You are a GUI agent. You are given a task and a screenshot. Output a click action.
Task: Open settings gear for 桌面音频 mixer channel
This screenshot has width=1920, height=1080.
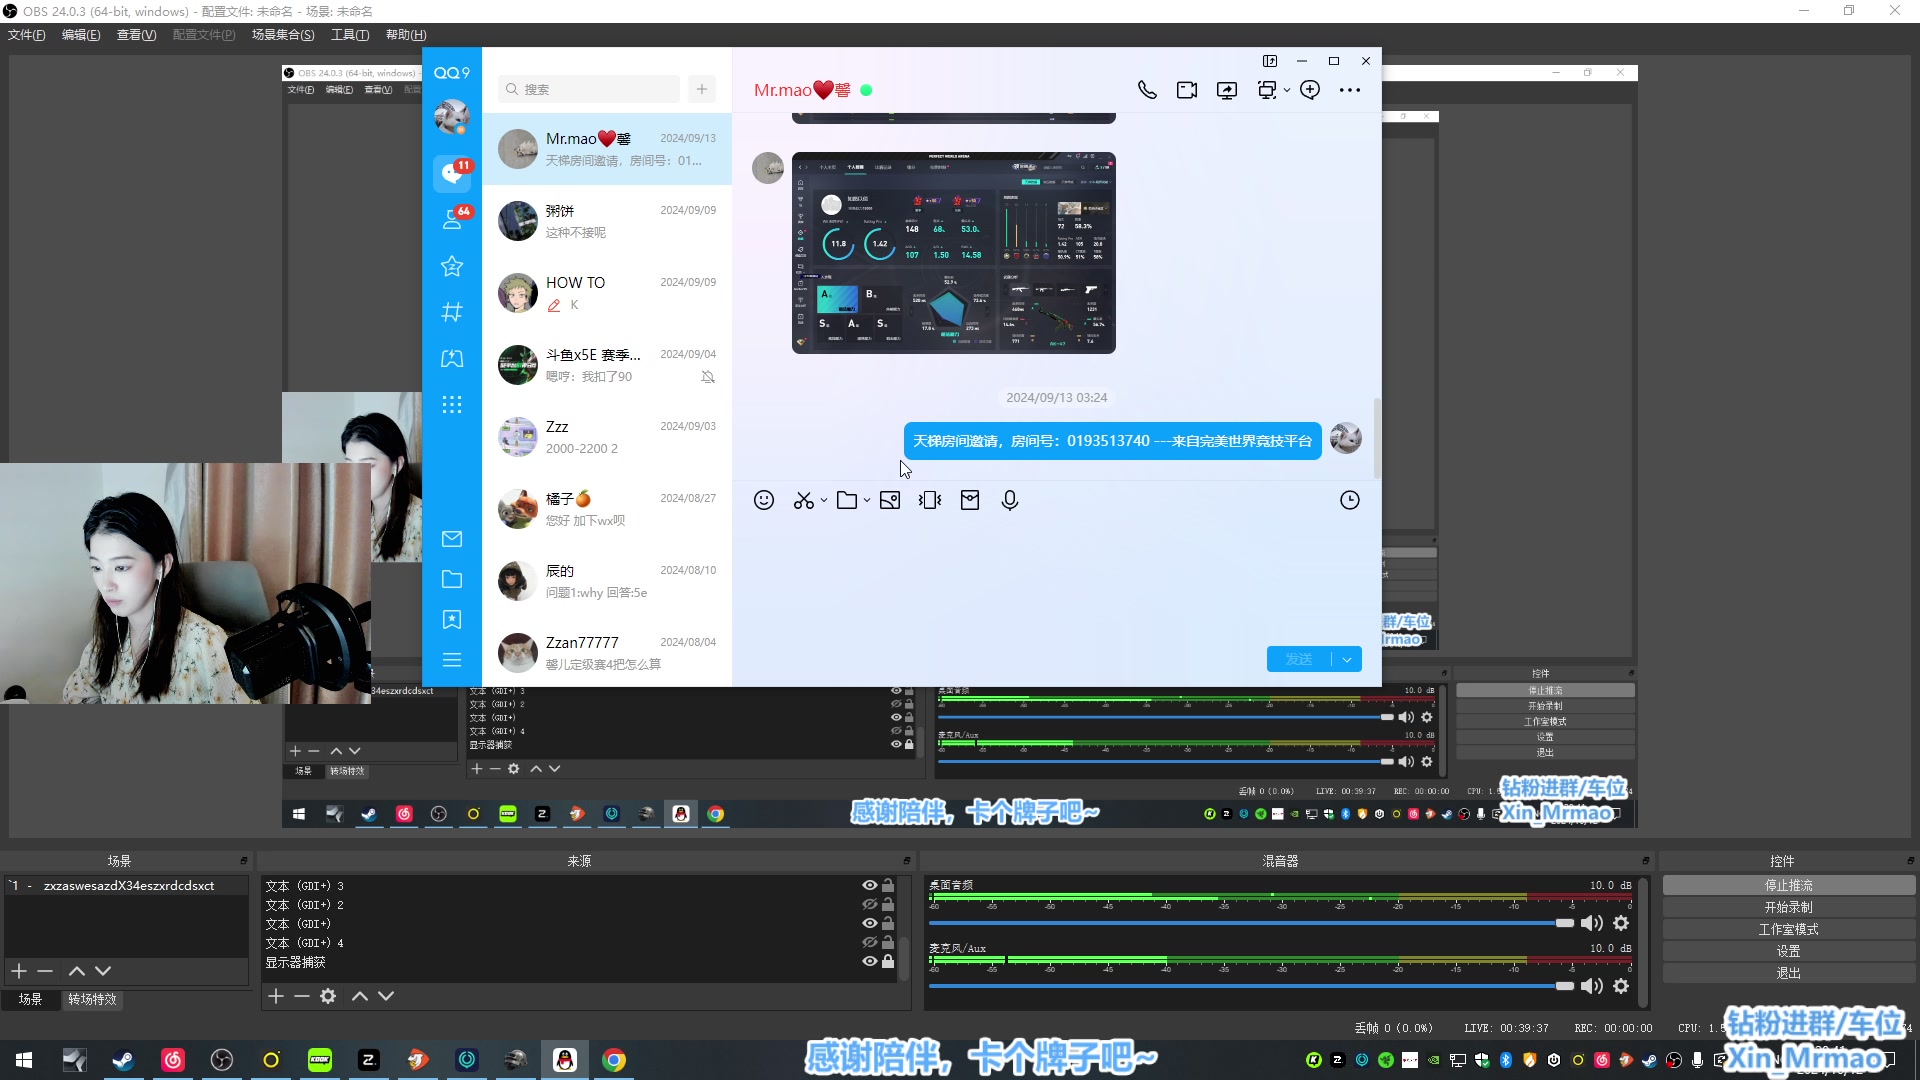[1621, 923]
